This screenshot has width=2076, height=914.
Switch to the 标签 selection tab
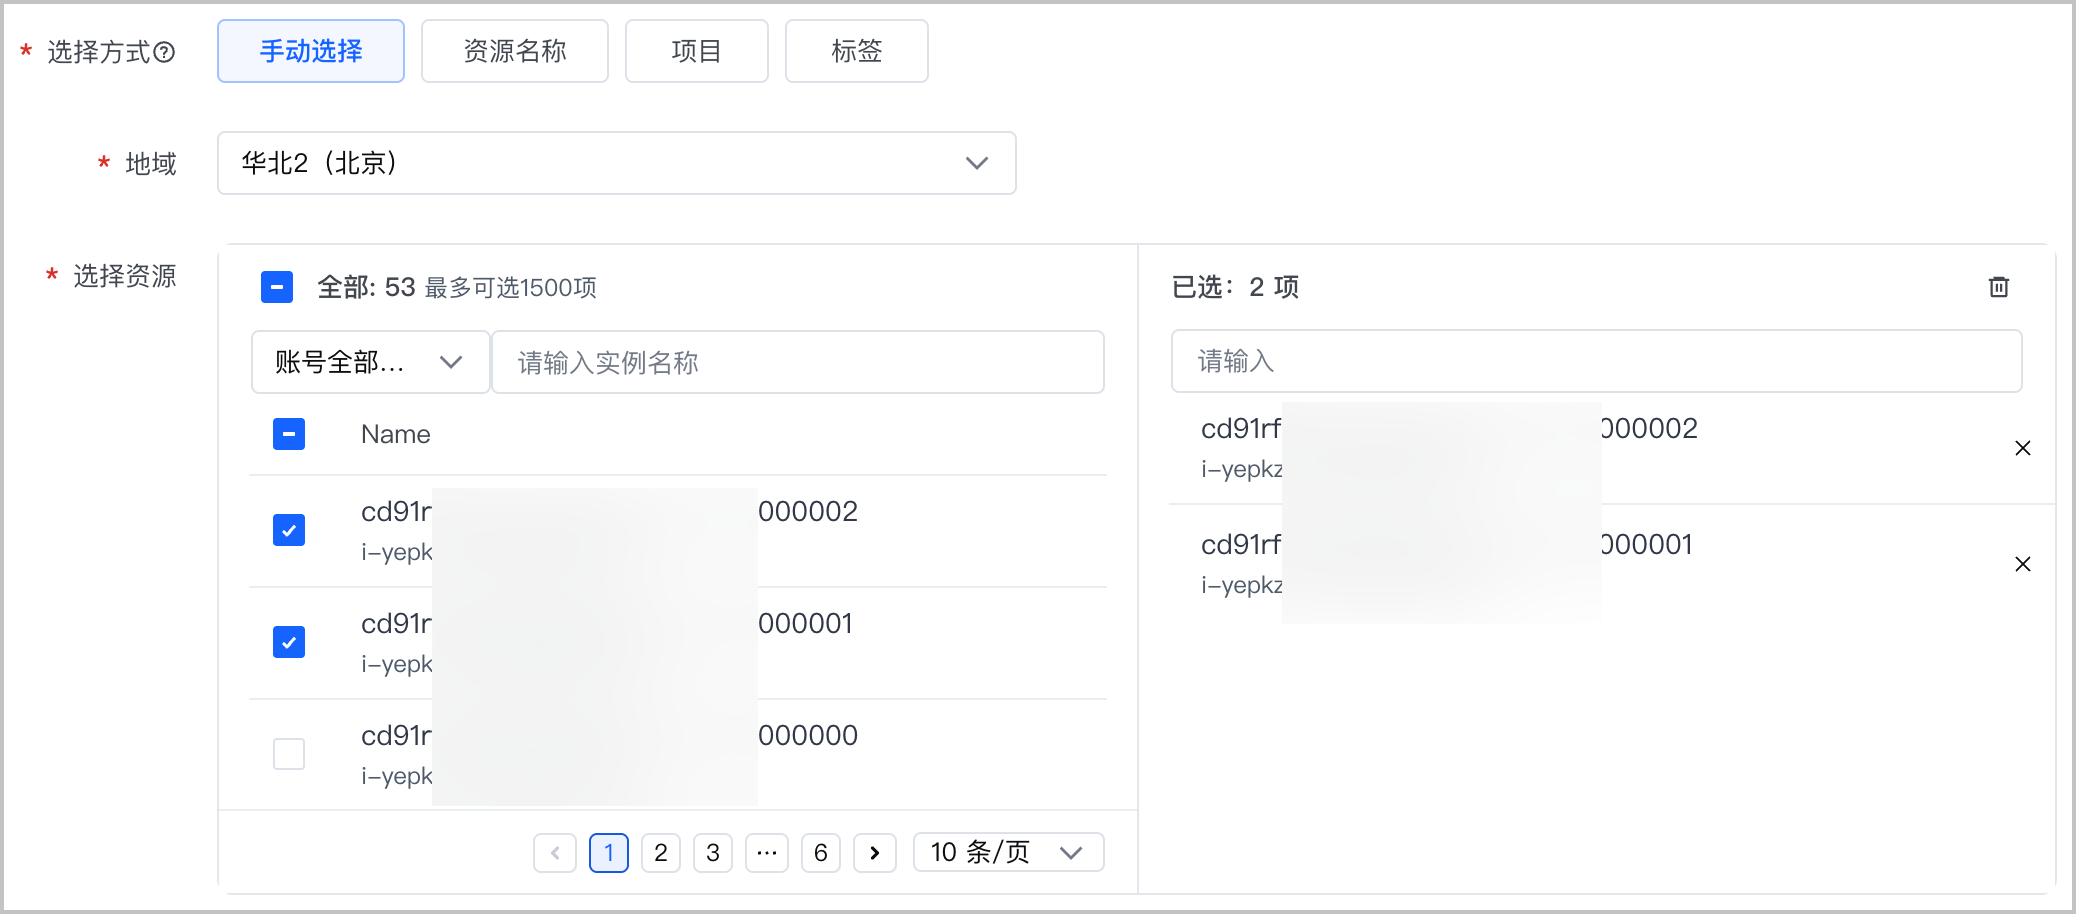pos(857,51)
